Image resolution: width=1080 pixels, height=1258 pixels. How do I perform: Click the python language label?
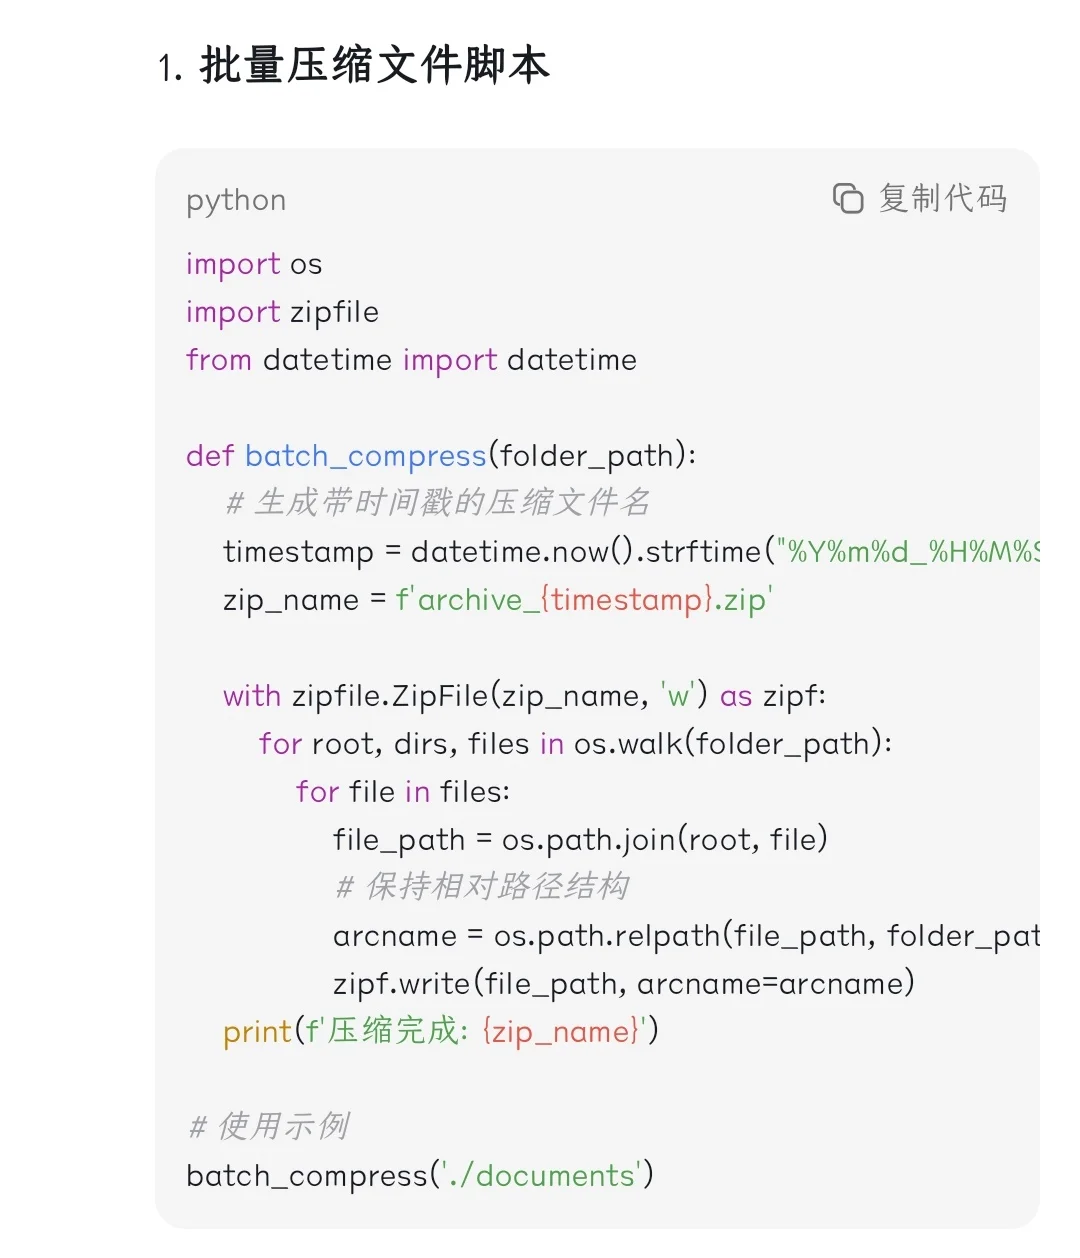coord(235,200)
